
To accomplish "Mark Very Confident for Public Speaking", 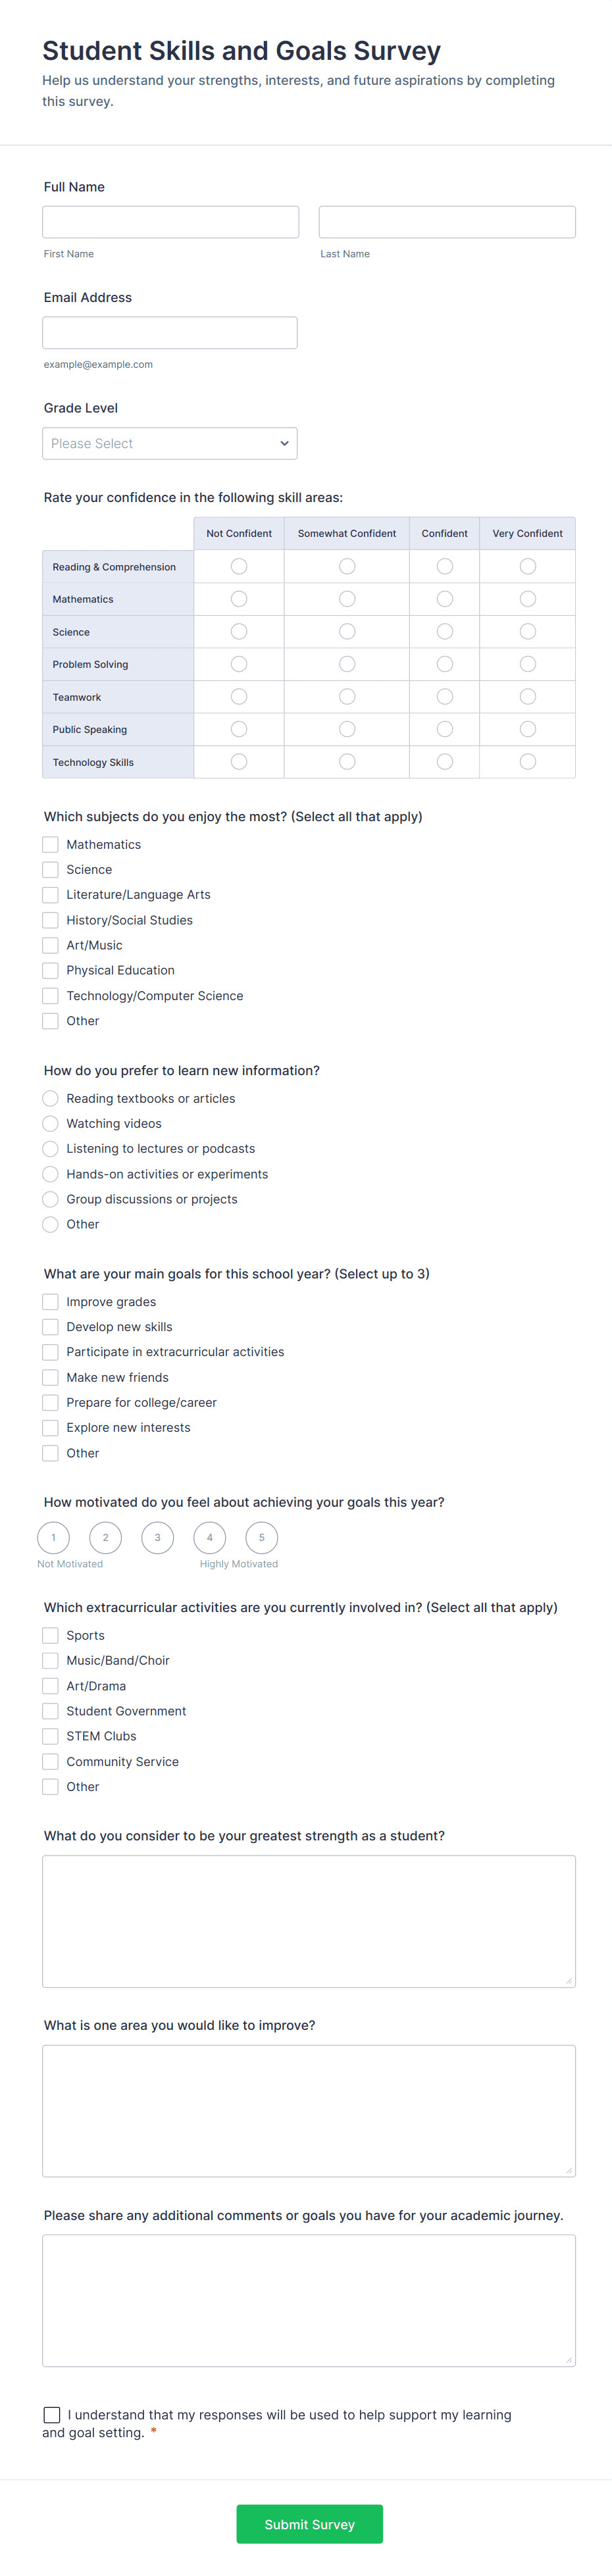I will (527, 729).
